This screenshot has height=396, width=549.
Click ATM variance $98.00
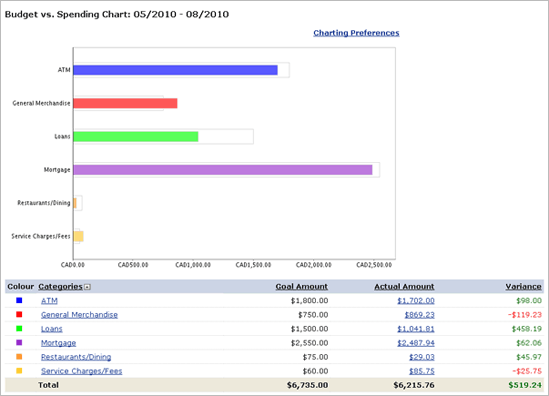tap(529, 301)
